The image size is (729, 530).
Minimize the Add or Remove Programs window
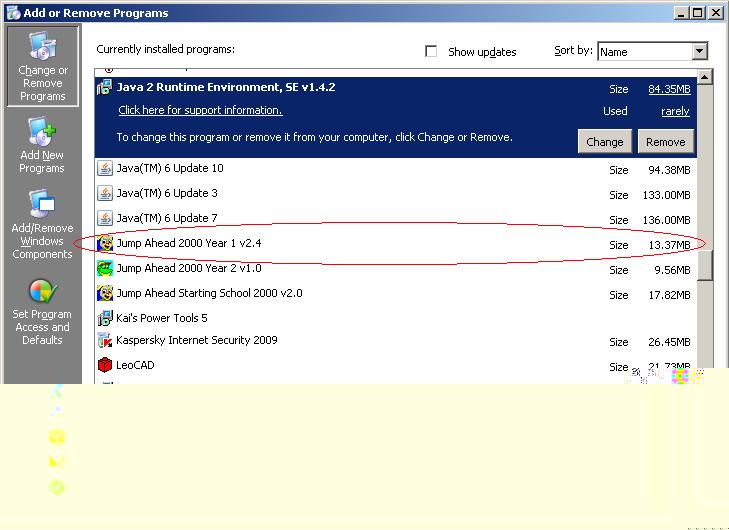point(681,13)
